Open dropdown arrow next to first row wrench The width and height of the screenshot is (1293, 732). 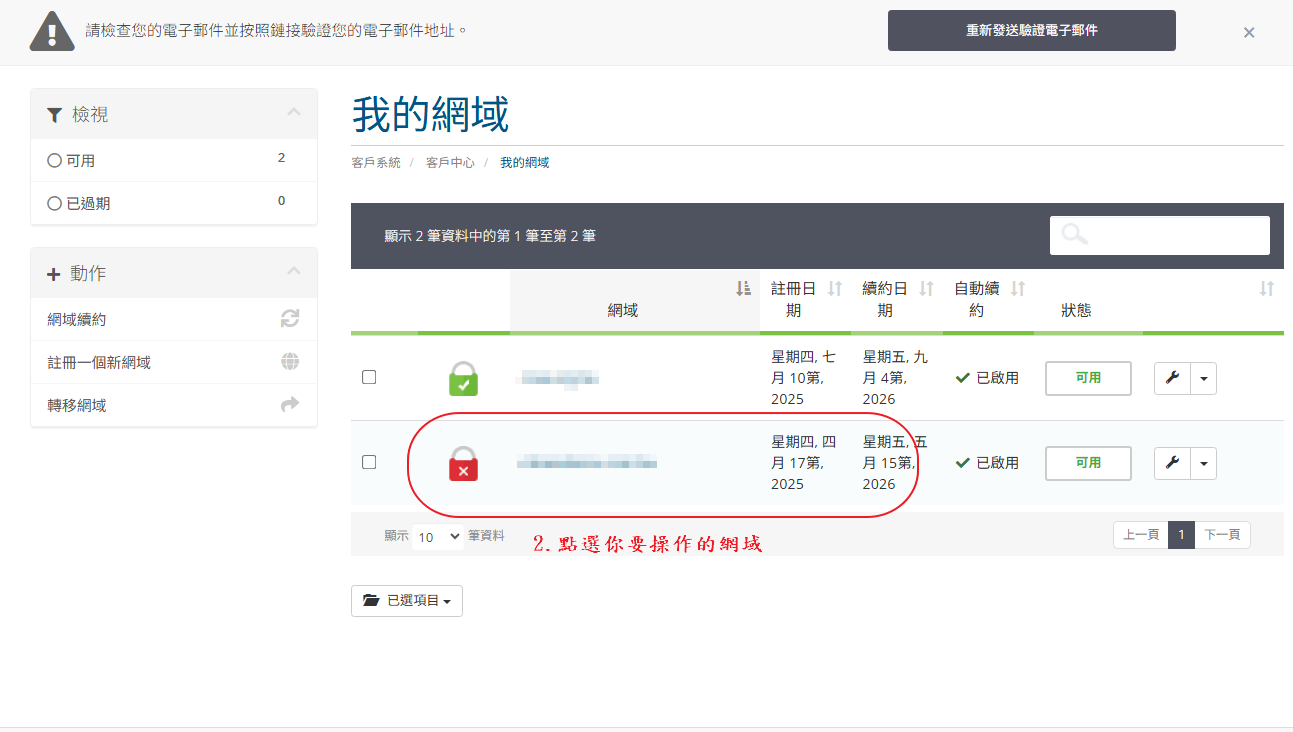[1203, 378]
